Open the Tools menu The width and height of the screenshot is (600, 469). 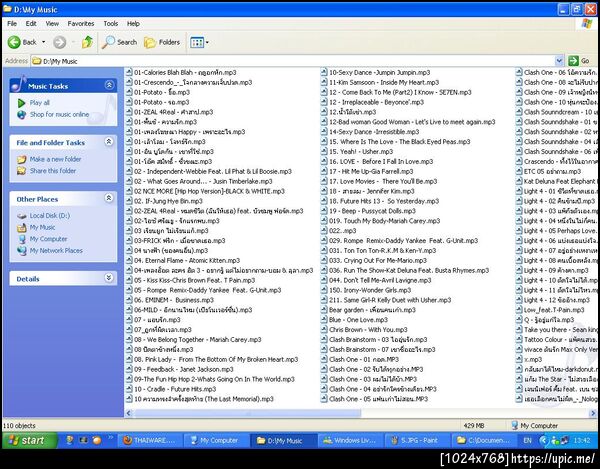[x=111, y=23]
